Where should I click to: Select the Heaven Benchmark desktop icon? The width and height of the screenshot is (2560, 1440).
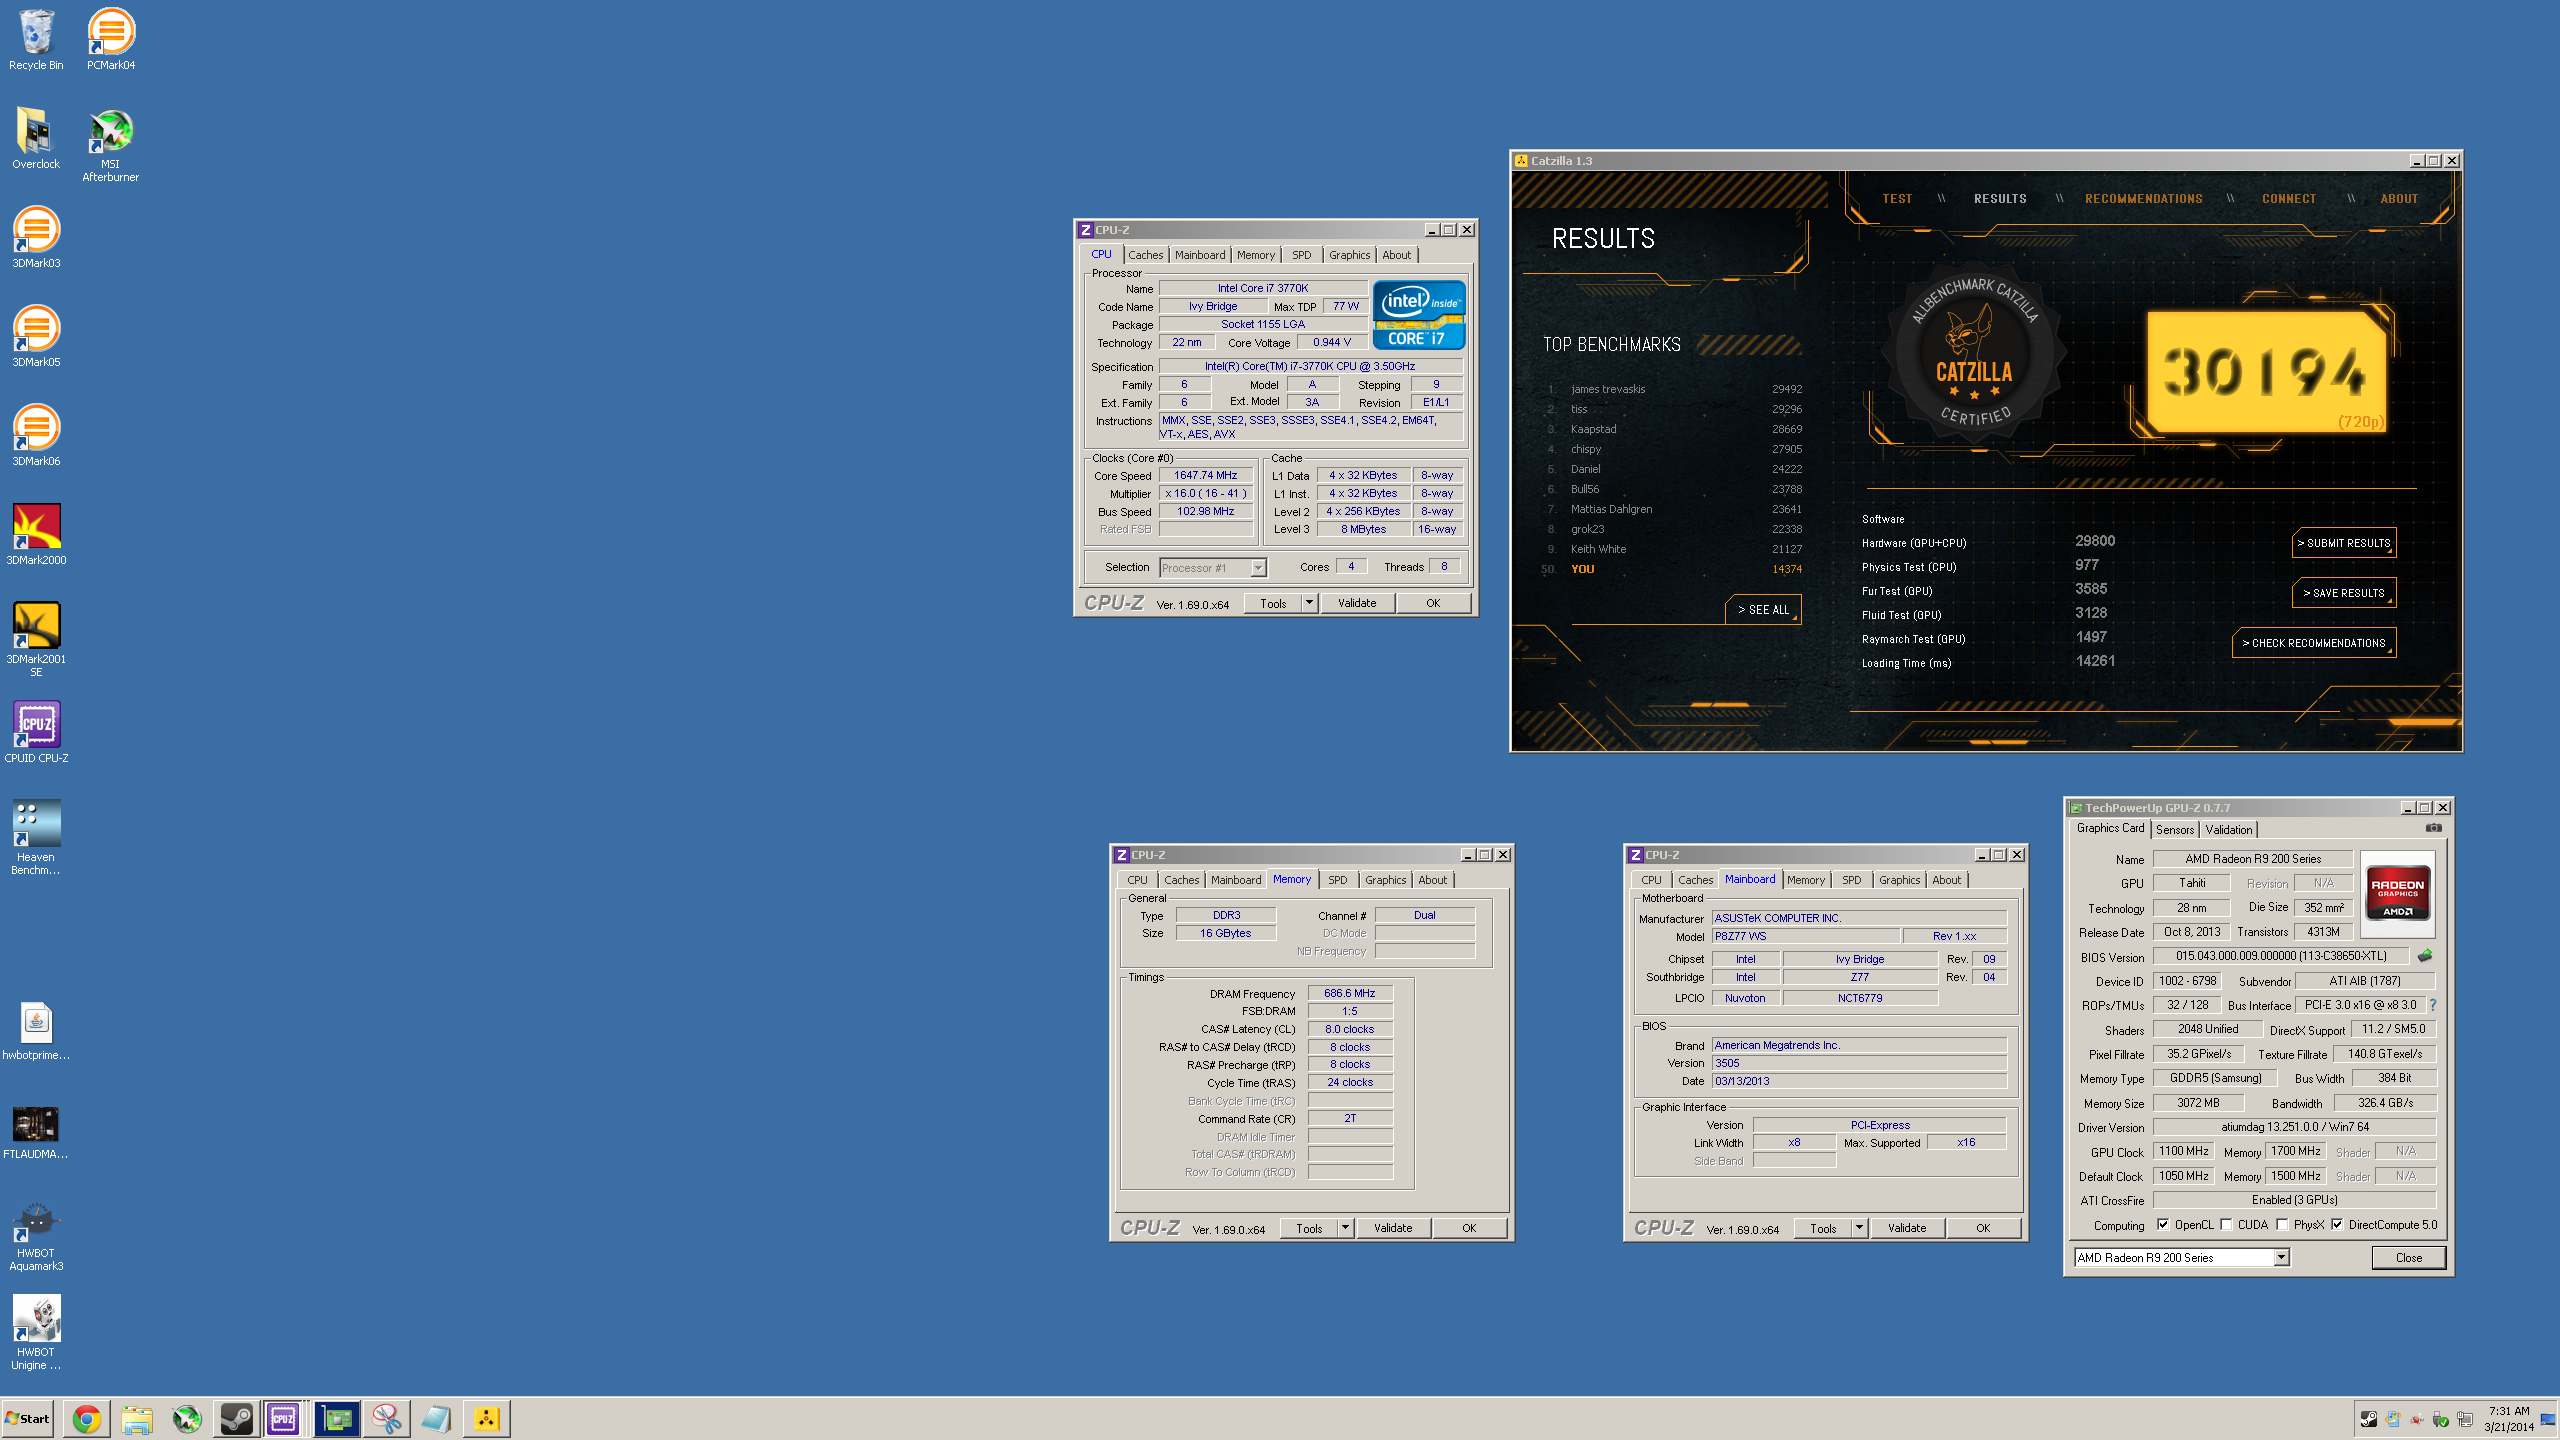(36, 838)
